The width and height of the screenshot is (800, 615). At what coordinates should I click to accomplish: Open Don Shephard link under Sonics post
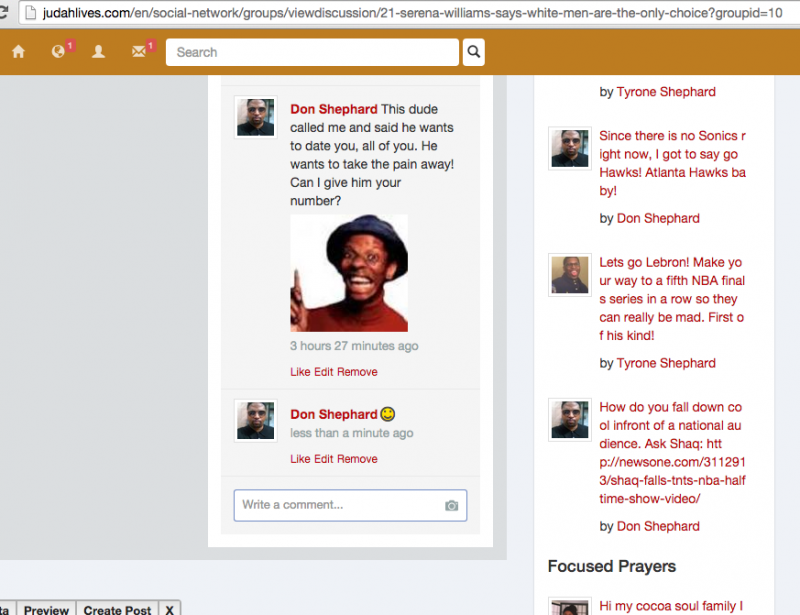658,218
